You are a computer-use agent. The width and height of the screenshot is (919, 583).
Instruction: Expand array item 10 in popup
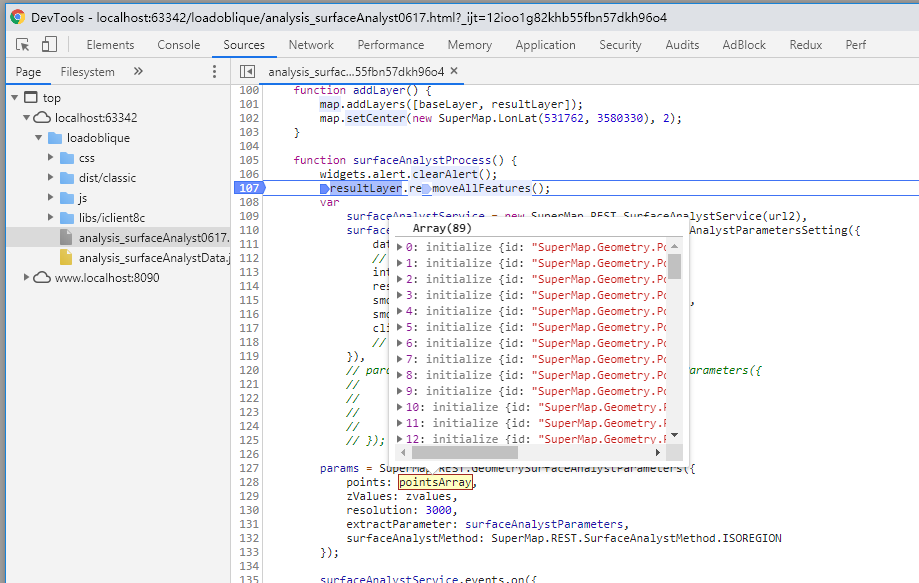click(x=400, y=406)
